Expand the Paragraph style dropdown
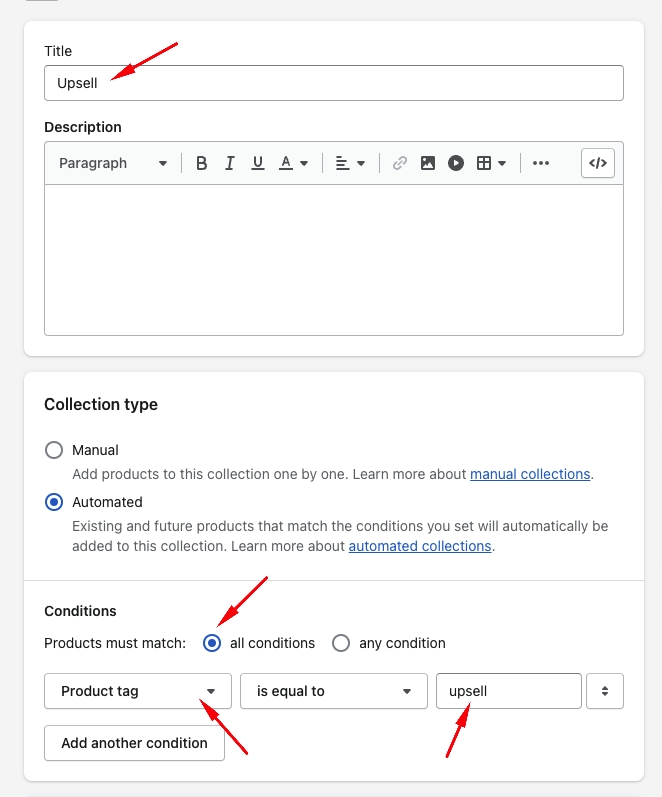 (x=112, y=163)
